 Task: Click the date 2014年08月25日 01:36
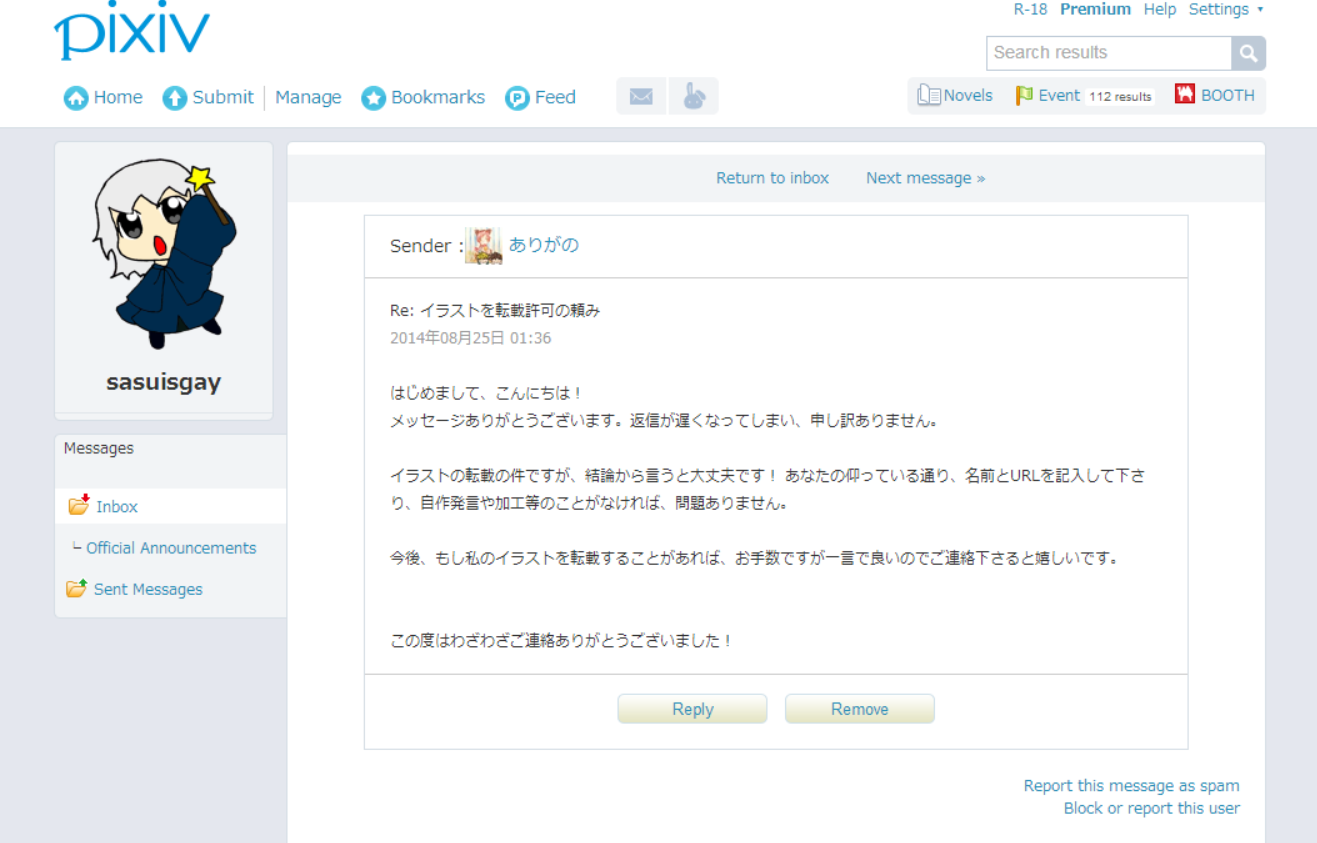coord(470,338)
